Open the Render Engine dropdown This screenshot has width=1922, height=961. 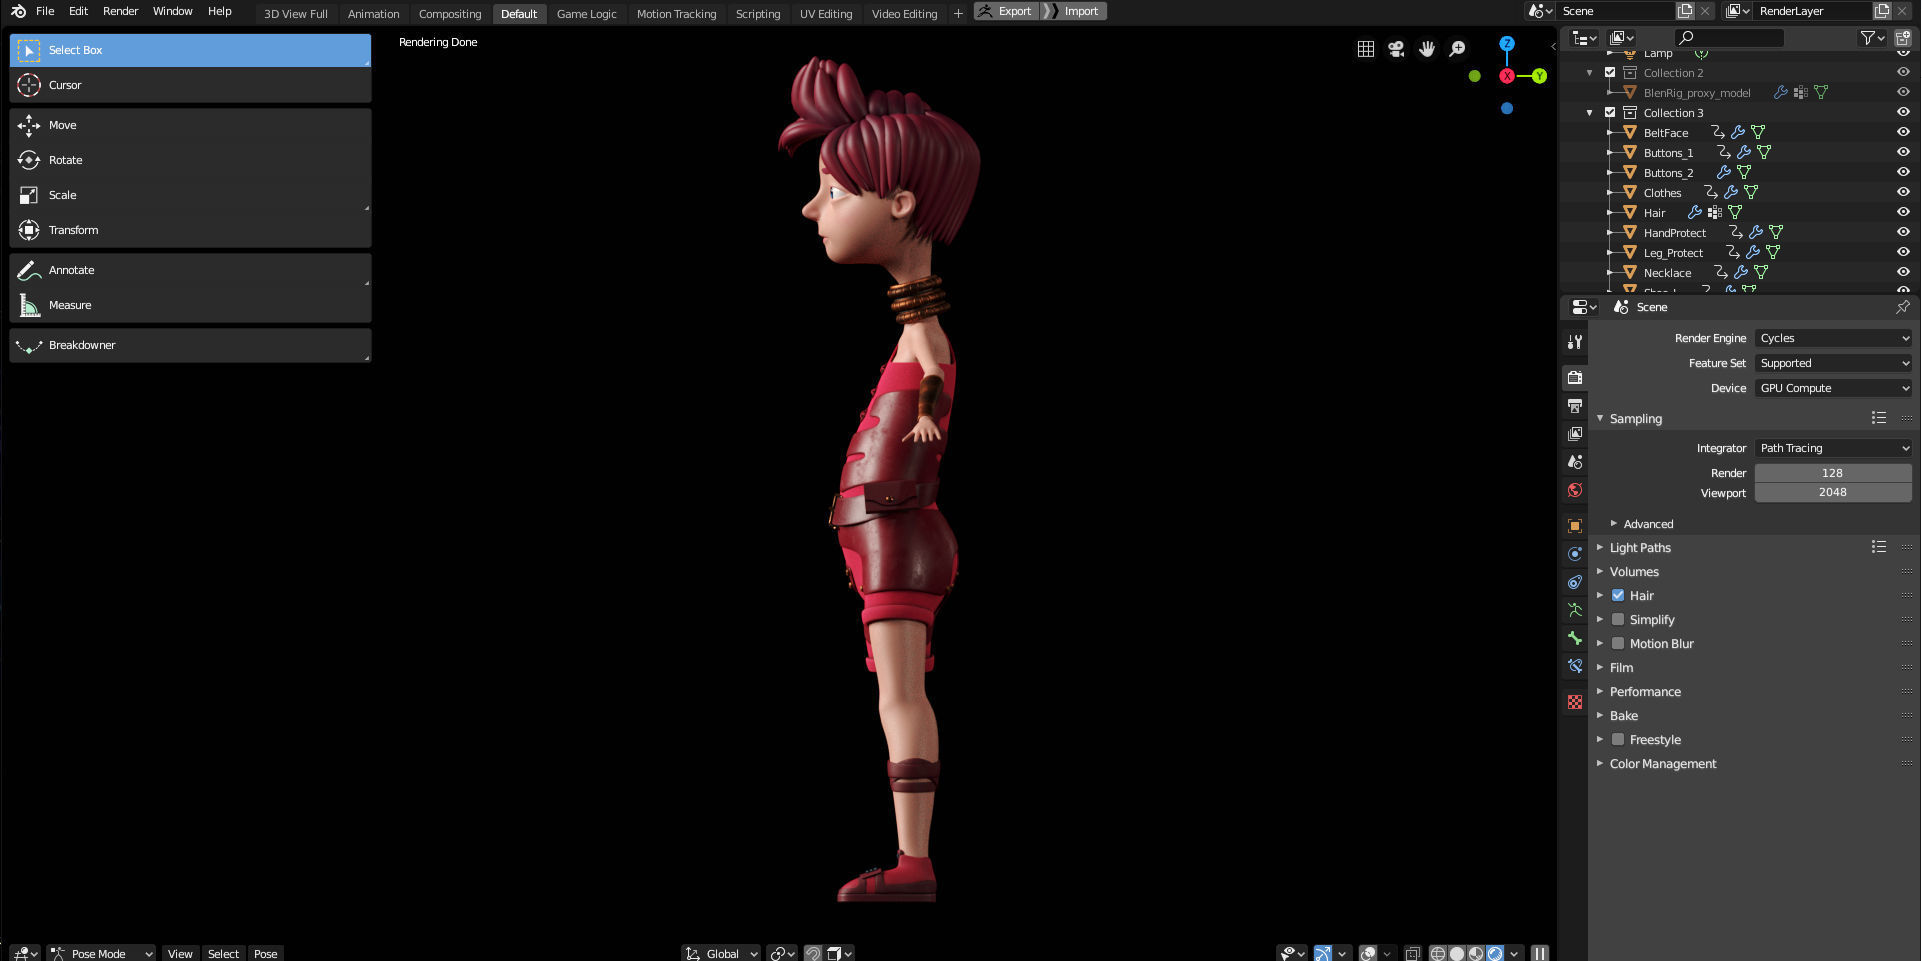point(1833,338)
